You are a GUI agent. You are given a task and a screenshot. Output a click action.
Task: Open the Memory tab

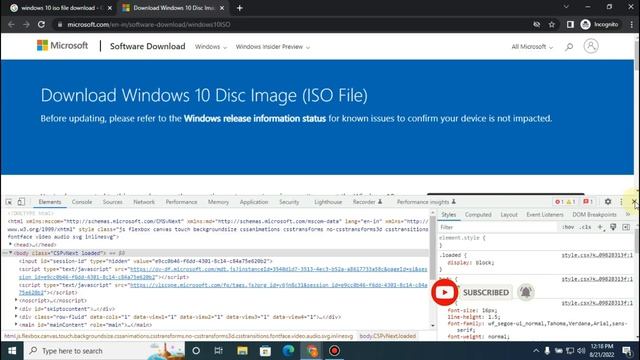218,202
